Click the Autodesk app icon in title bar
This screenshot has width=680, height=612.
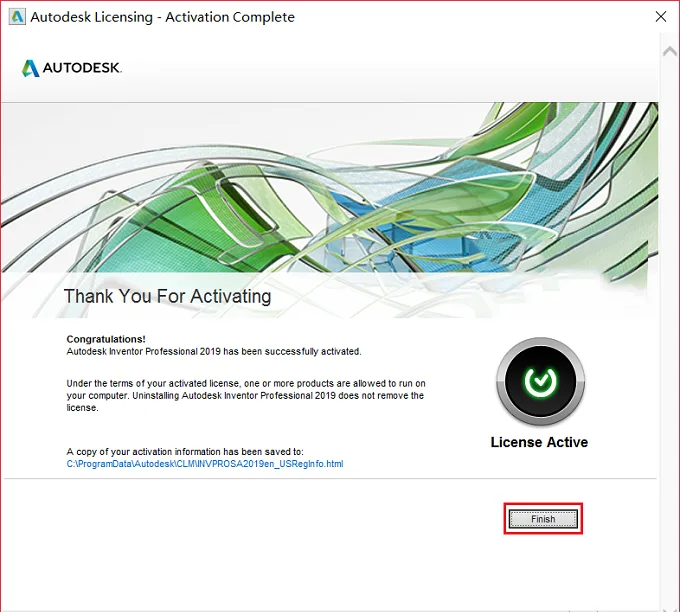point(17,17)
